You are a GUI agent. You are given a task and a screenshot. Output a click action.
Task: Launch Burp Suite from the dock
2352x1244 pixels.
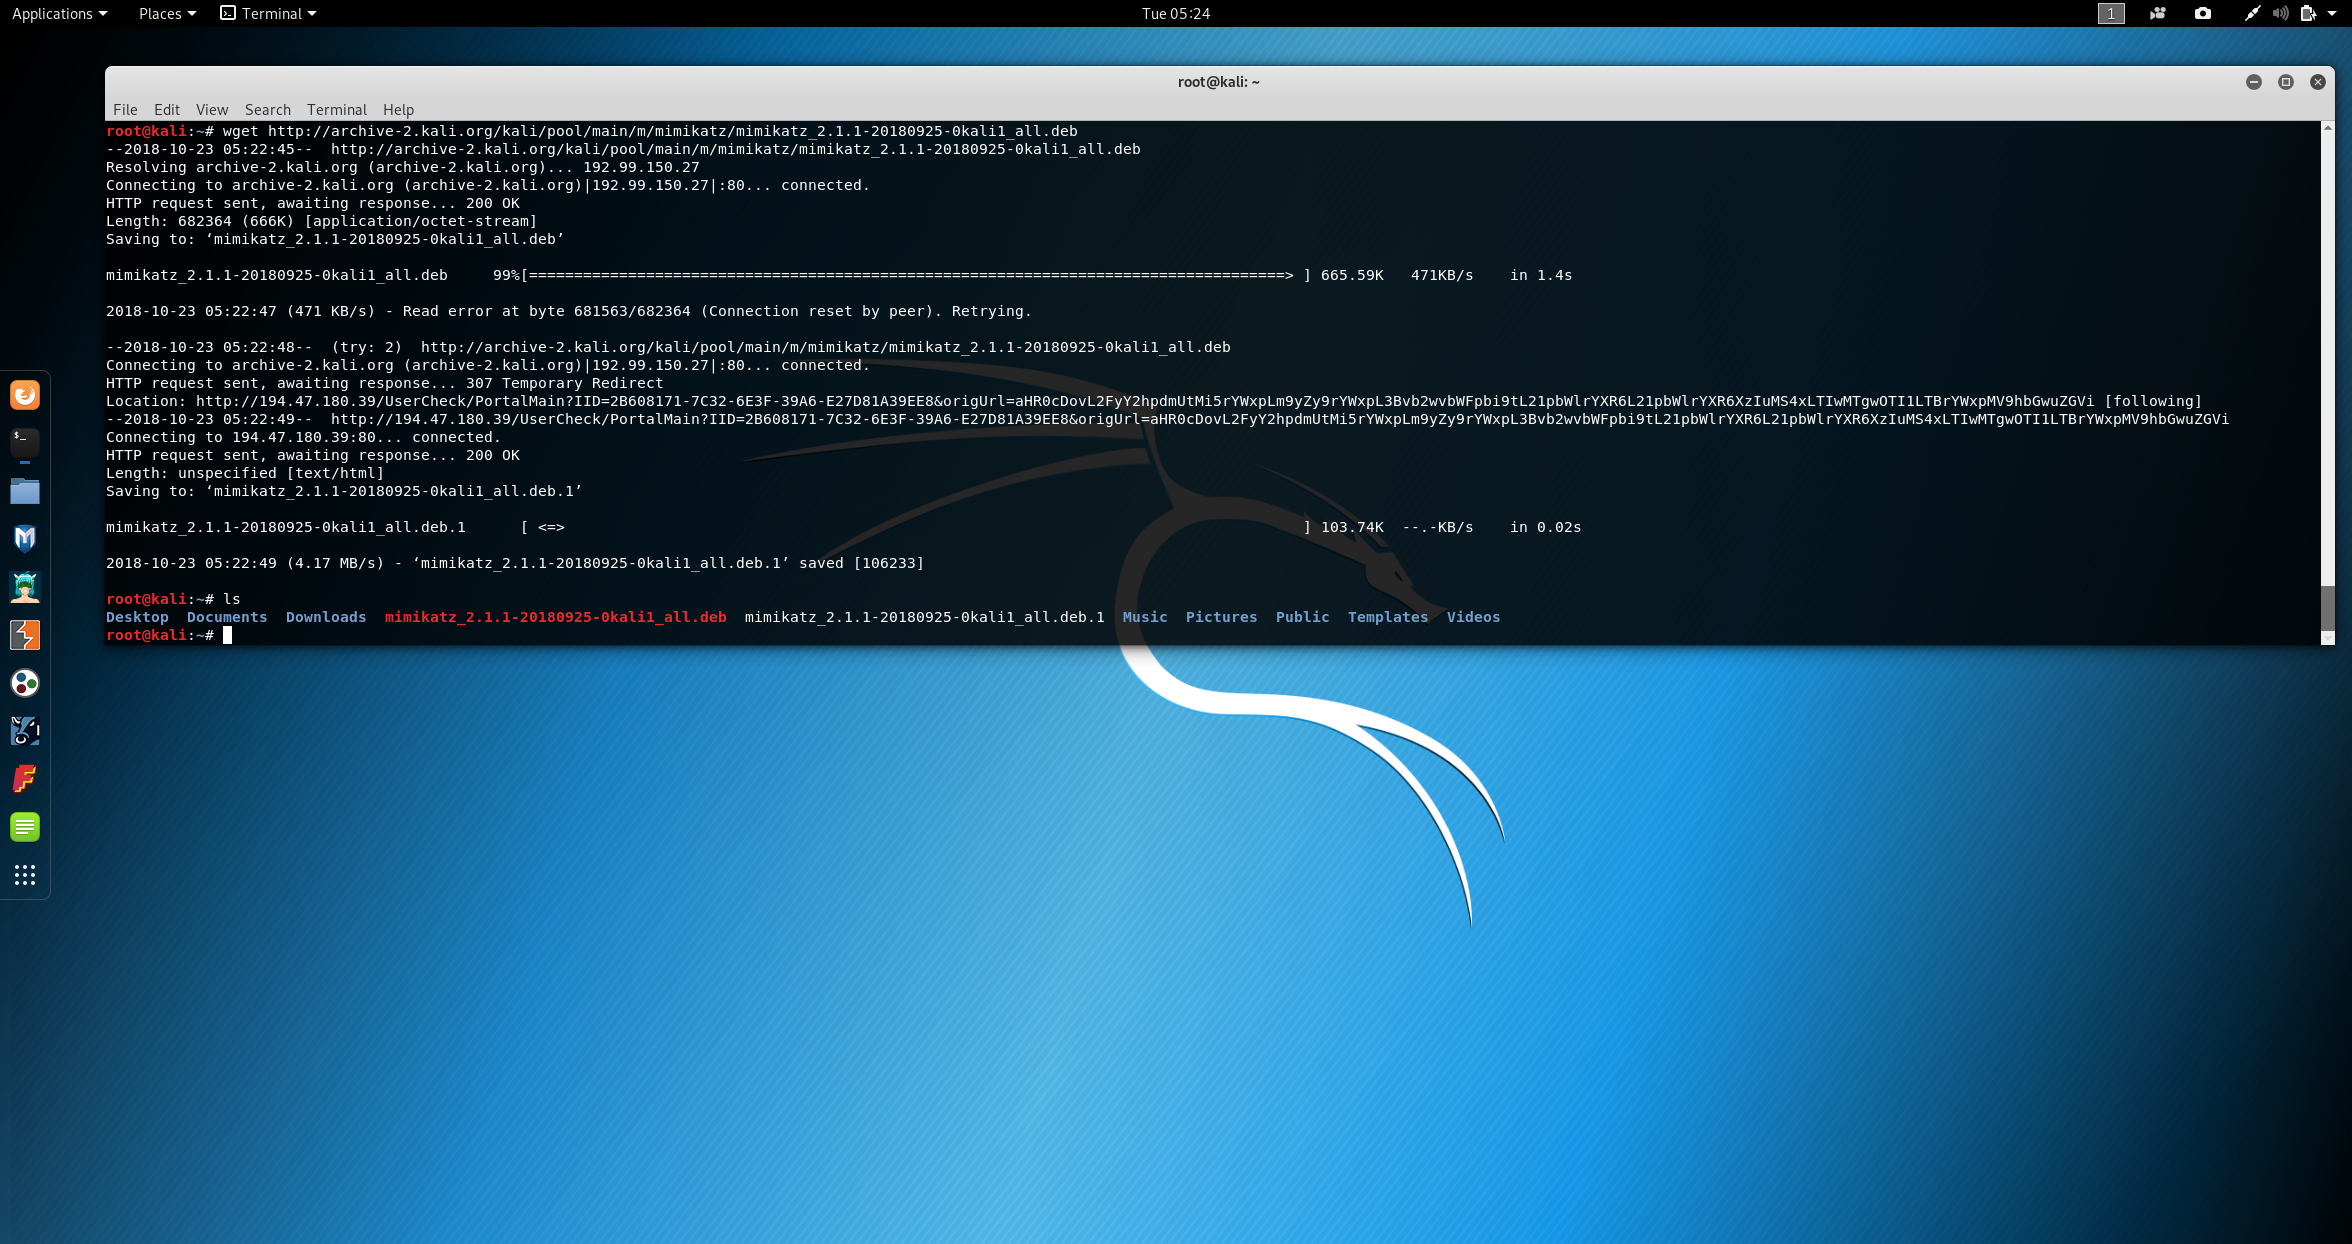[x=25, y=635]
